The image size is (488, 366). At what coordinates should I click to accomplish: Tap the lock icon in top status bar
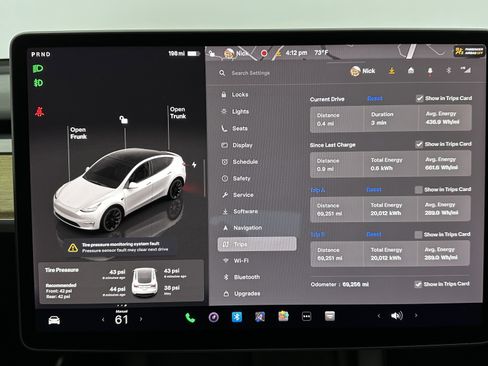211,53
